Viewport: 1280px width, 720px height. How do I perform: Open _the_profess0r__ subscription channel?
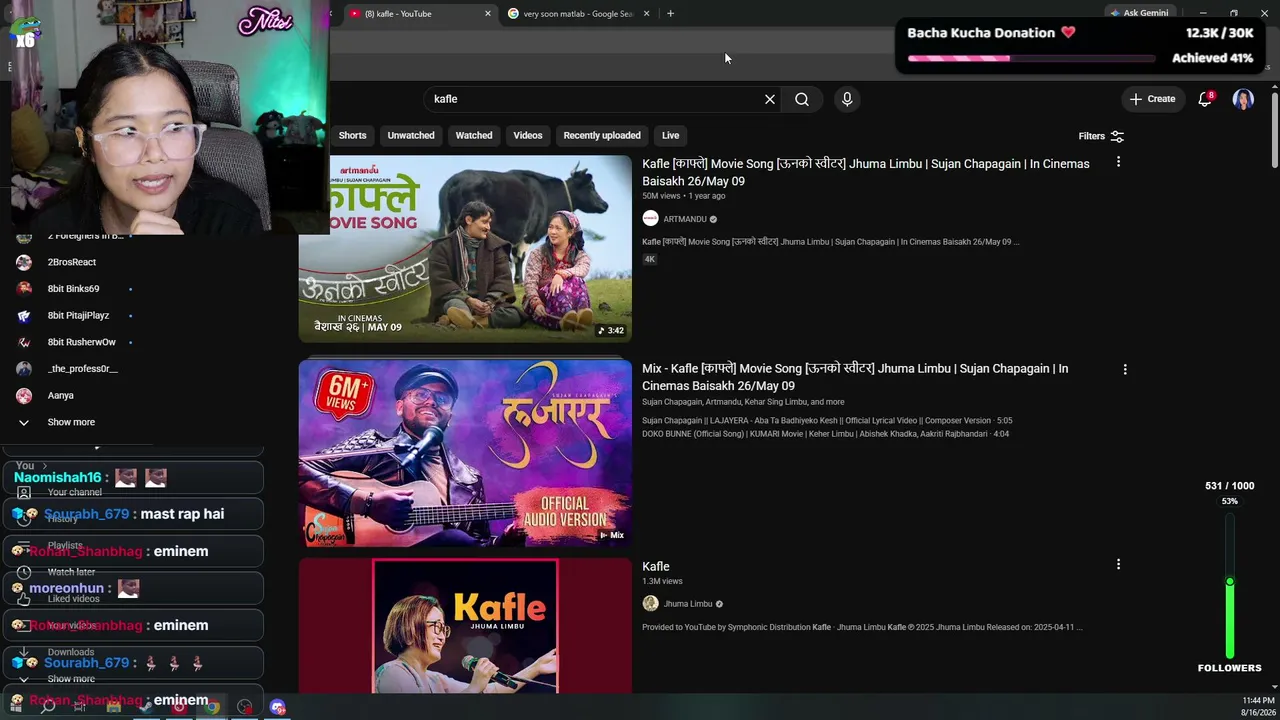[83, 369]
